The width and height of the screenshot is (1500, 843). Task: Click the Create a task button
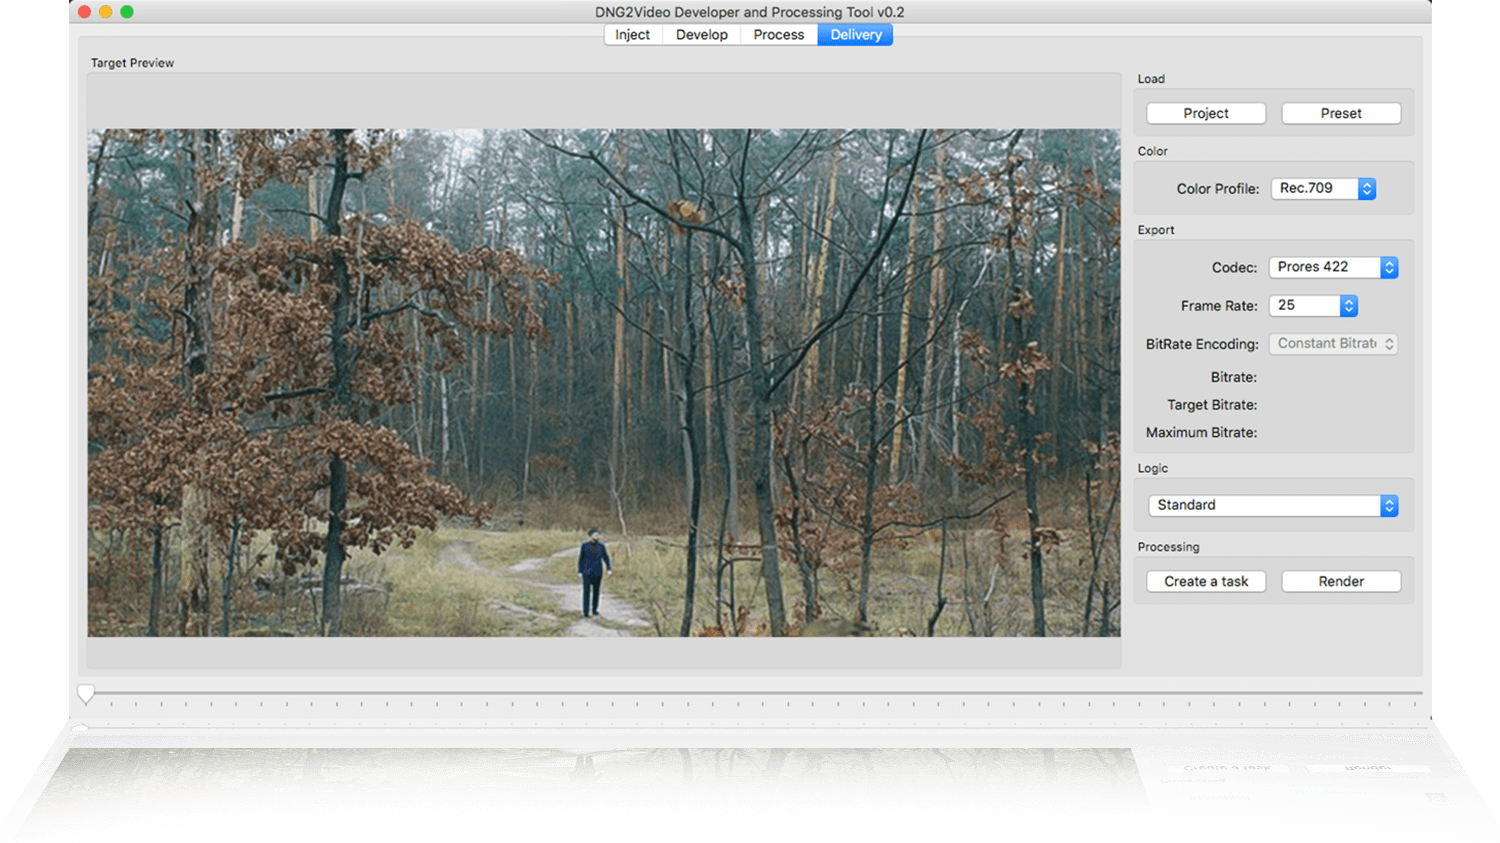click(x=1205, y=582)
